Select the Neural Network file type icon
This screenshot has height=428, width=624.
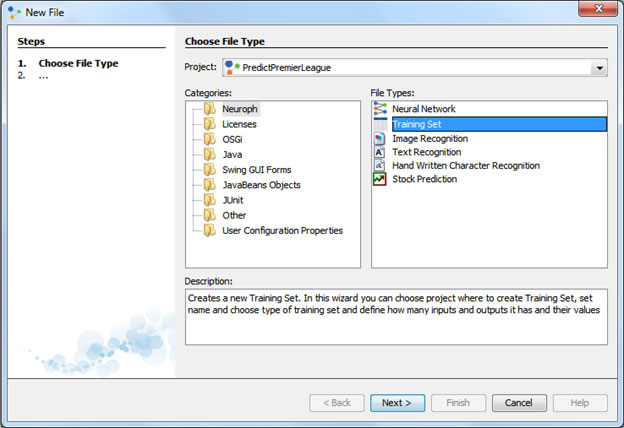[380, 109]
